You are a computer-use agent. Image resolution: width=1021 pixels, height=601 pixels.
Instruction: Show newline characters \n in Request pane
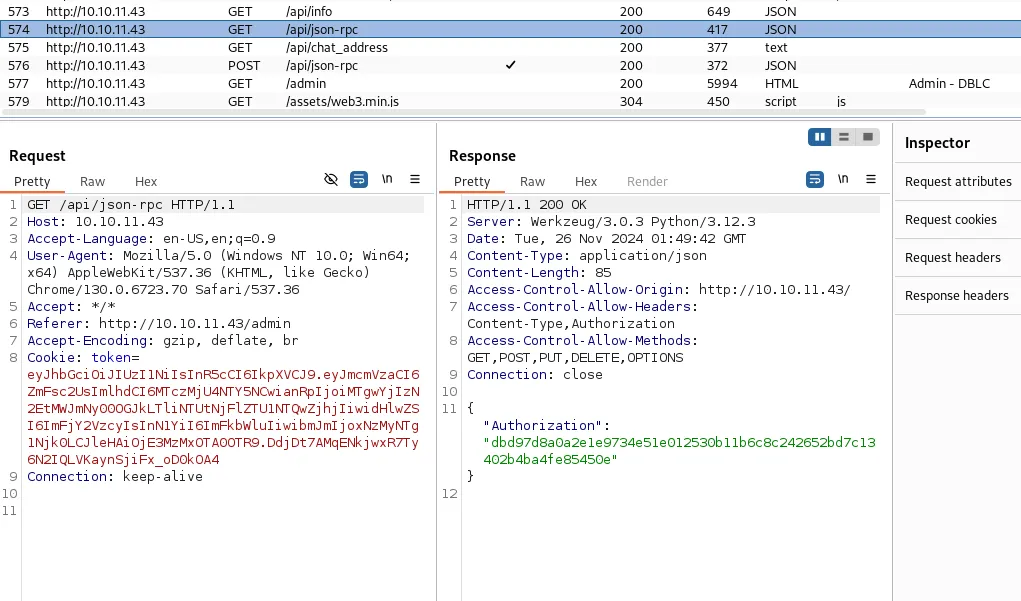387,179
